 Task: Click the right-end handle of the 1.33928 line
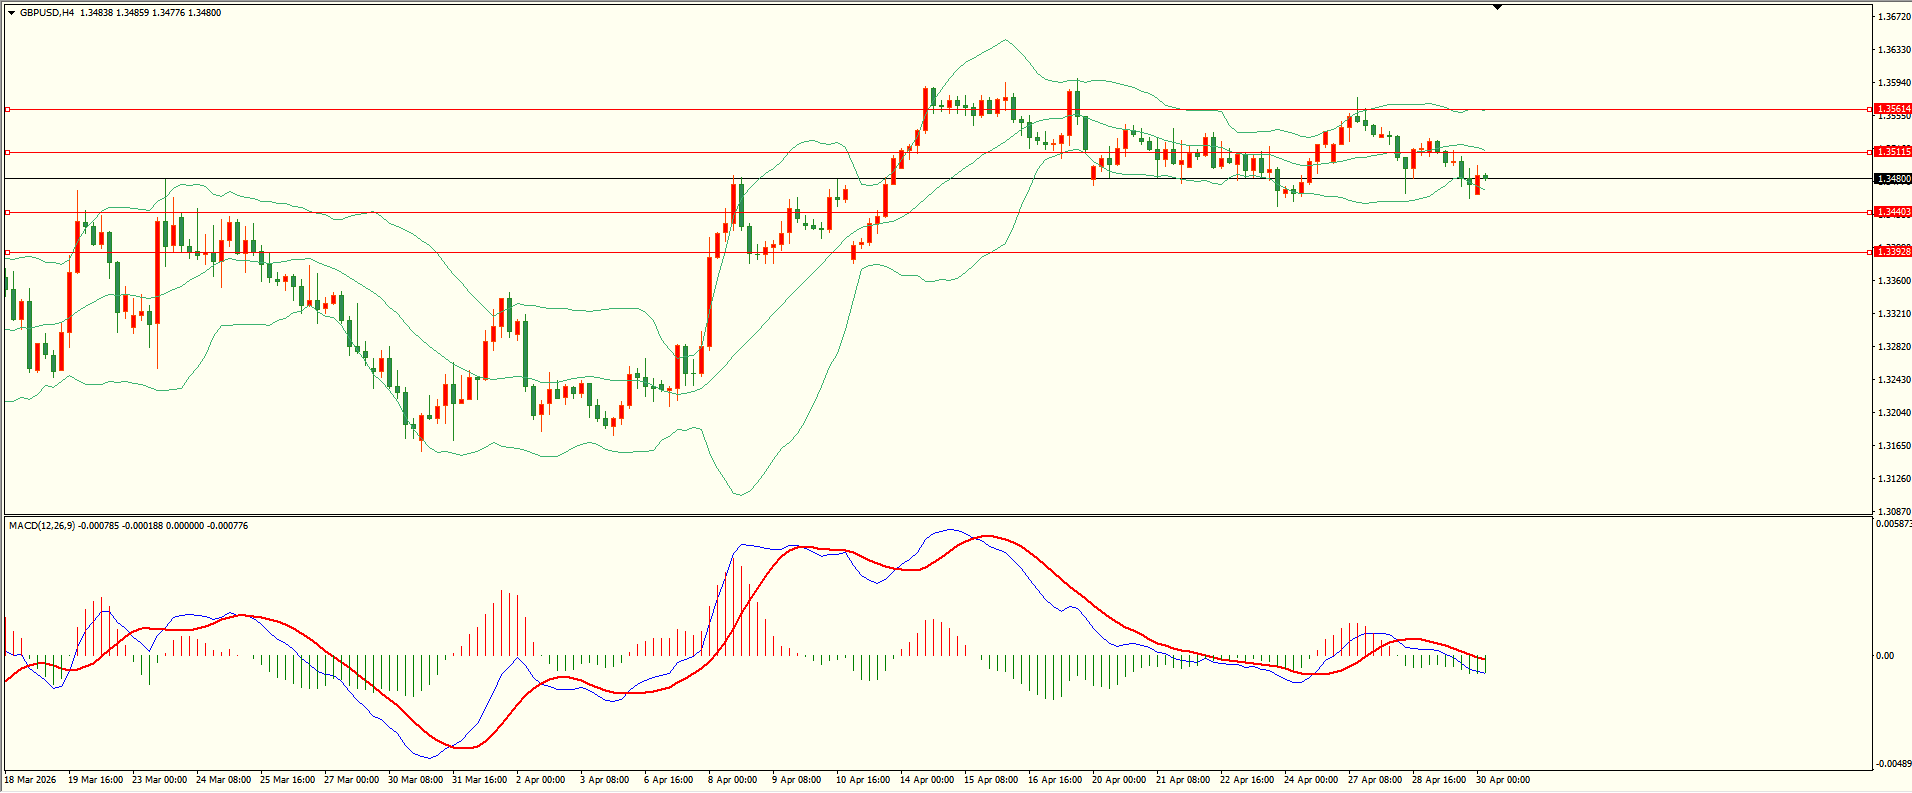(x=1870, y=252)
